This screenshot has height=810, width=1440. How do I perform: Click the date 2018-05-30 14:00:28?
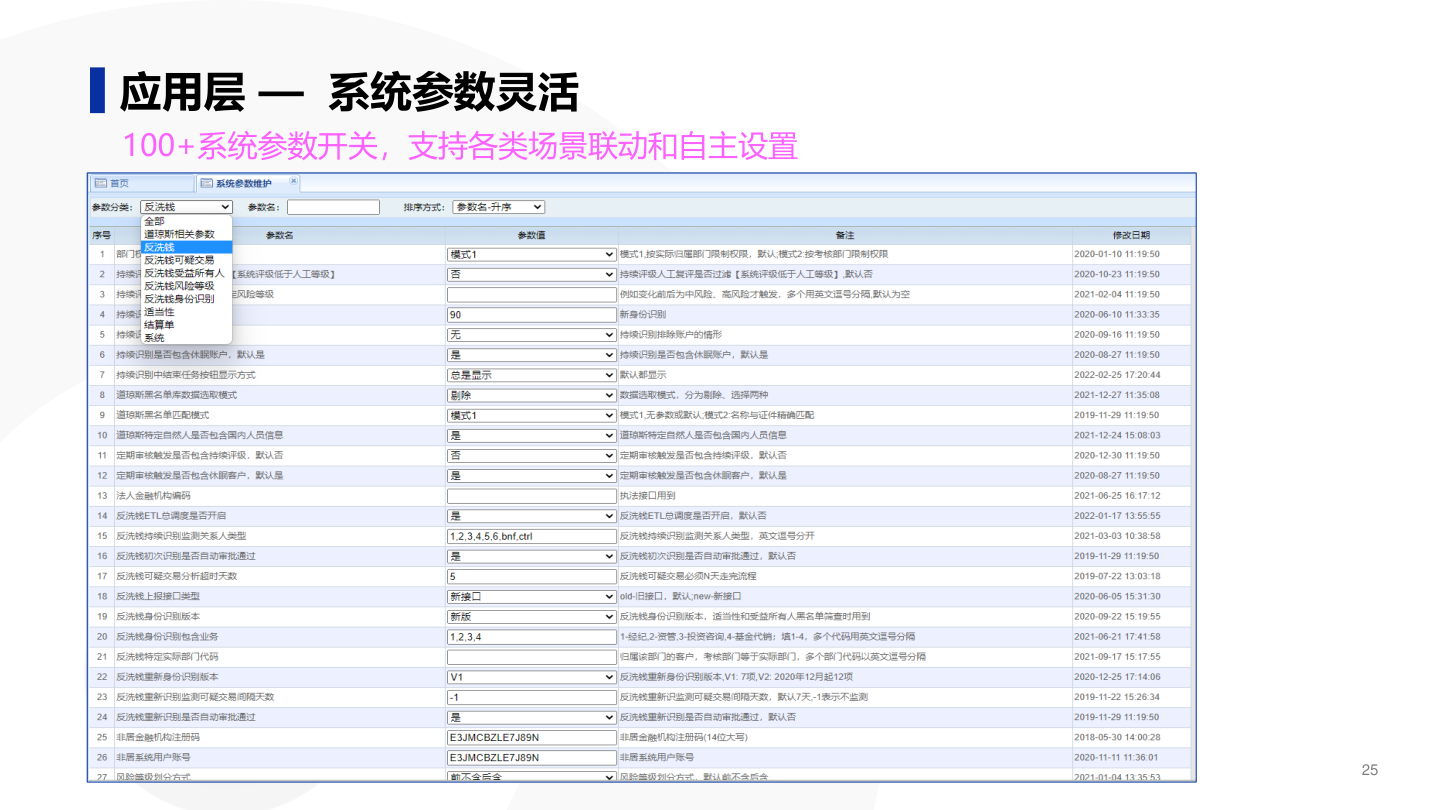point(1117,737)
